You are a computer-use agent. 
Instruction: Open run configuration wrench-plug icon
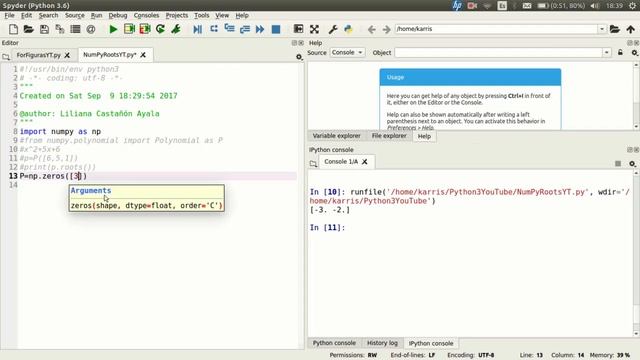(x=176, y=29)
